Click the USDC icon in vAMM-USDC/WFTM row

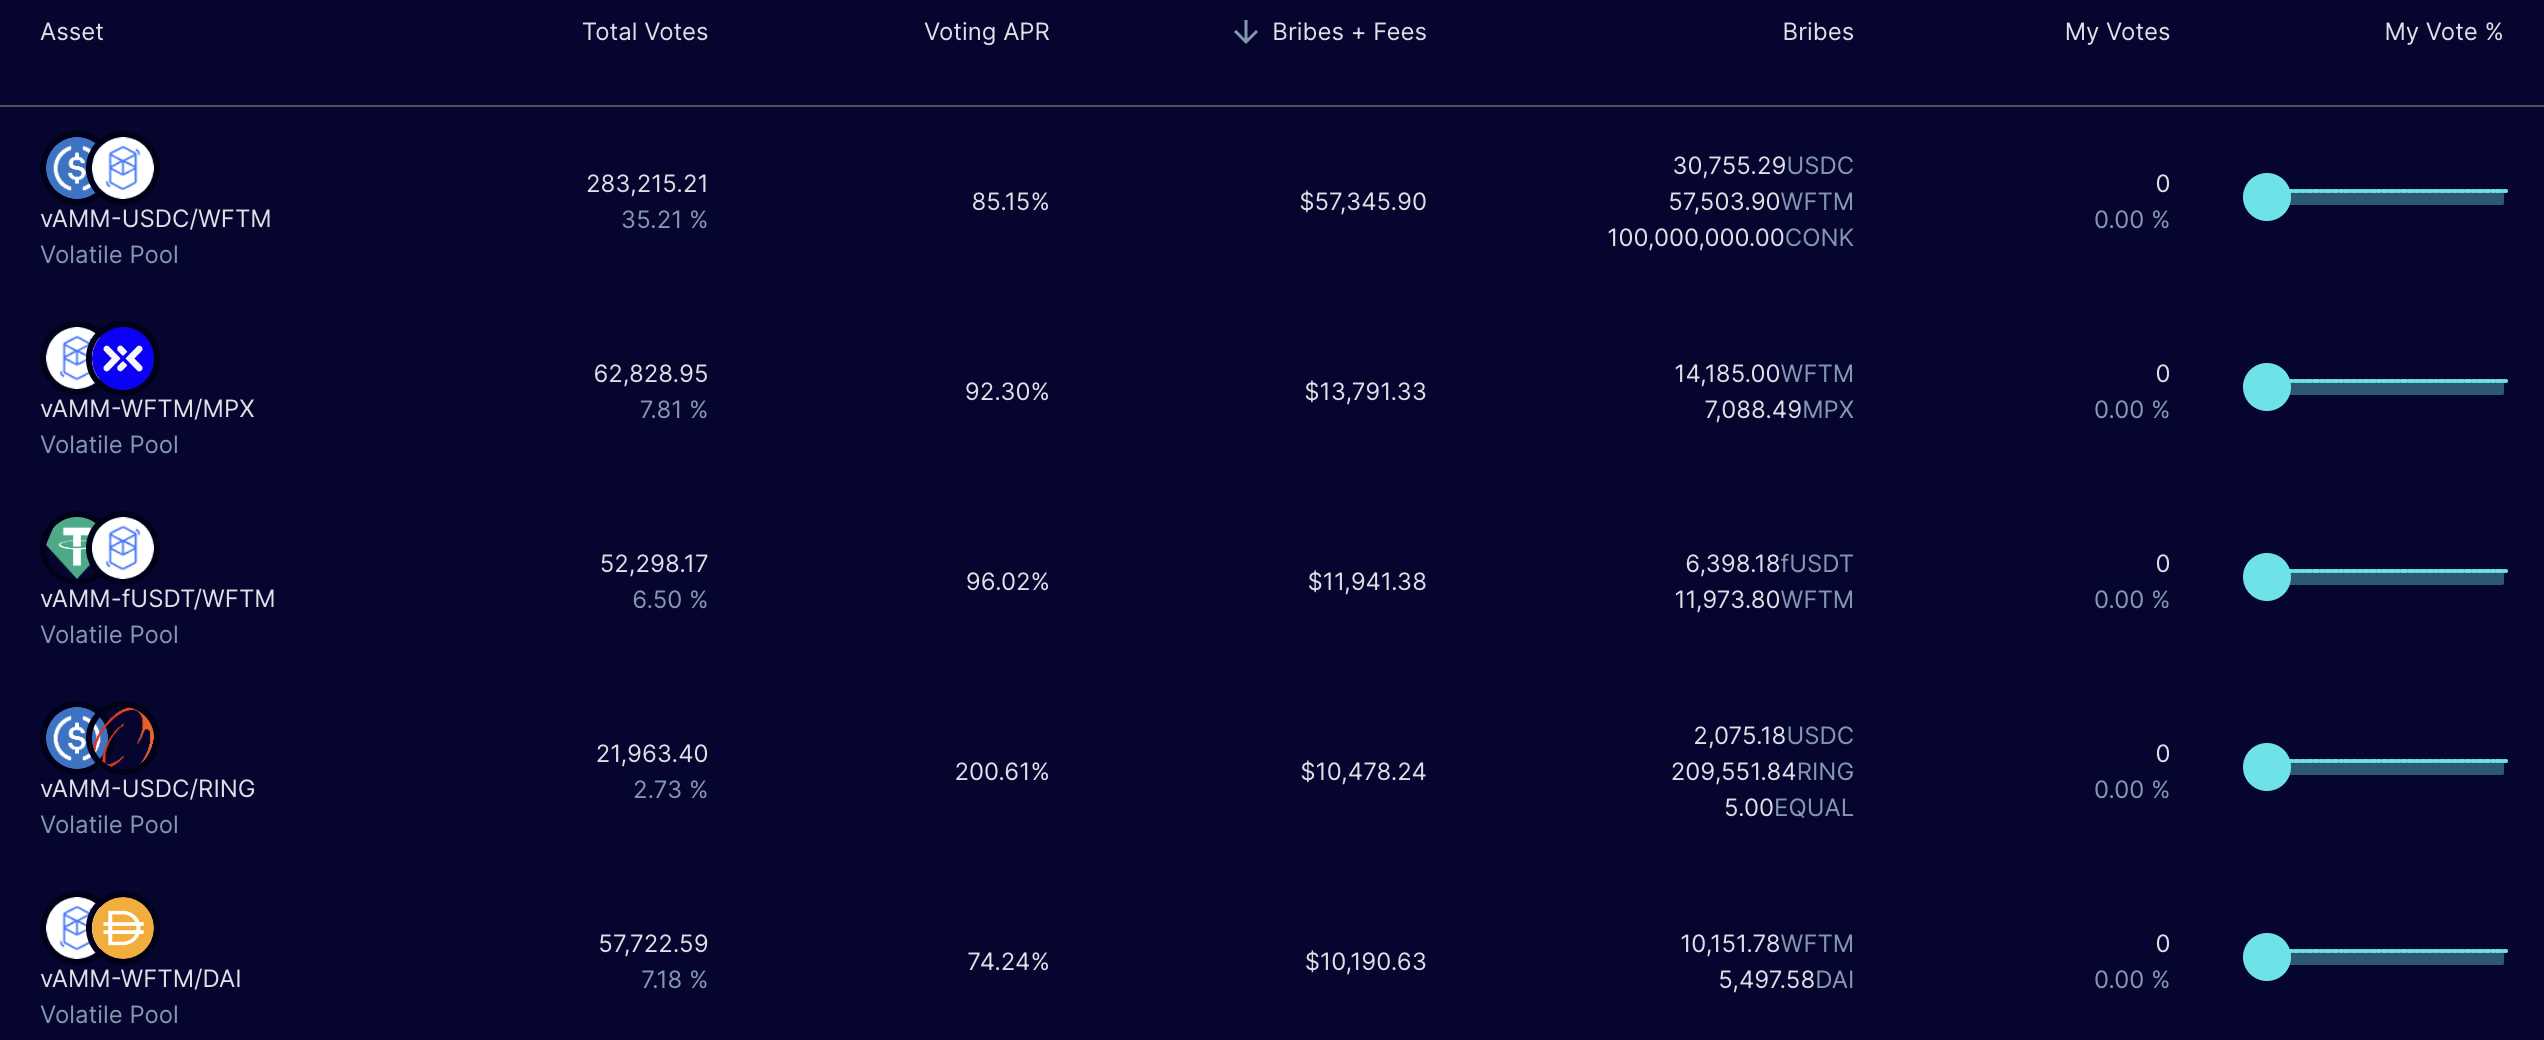[x=73, y=168]
